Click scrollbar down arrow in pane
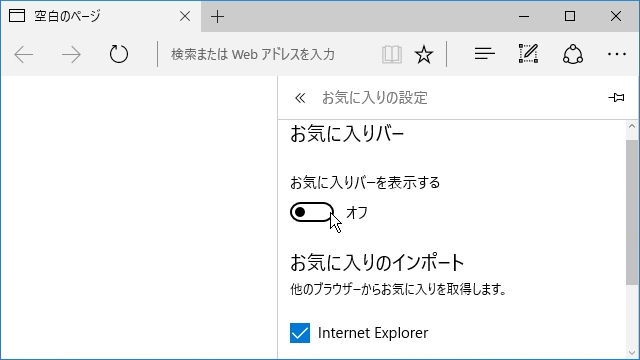Viewport: 640px width, 360px height. click(632, 352)
